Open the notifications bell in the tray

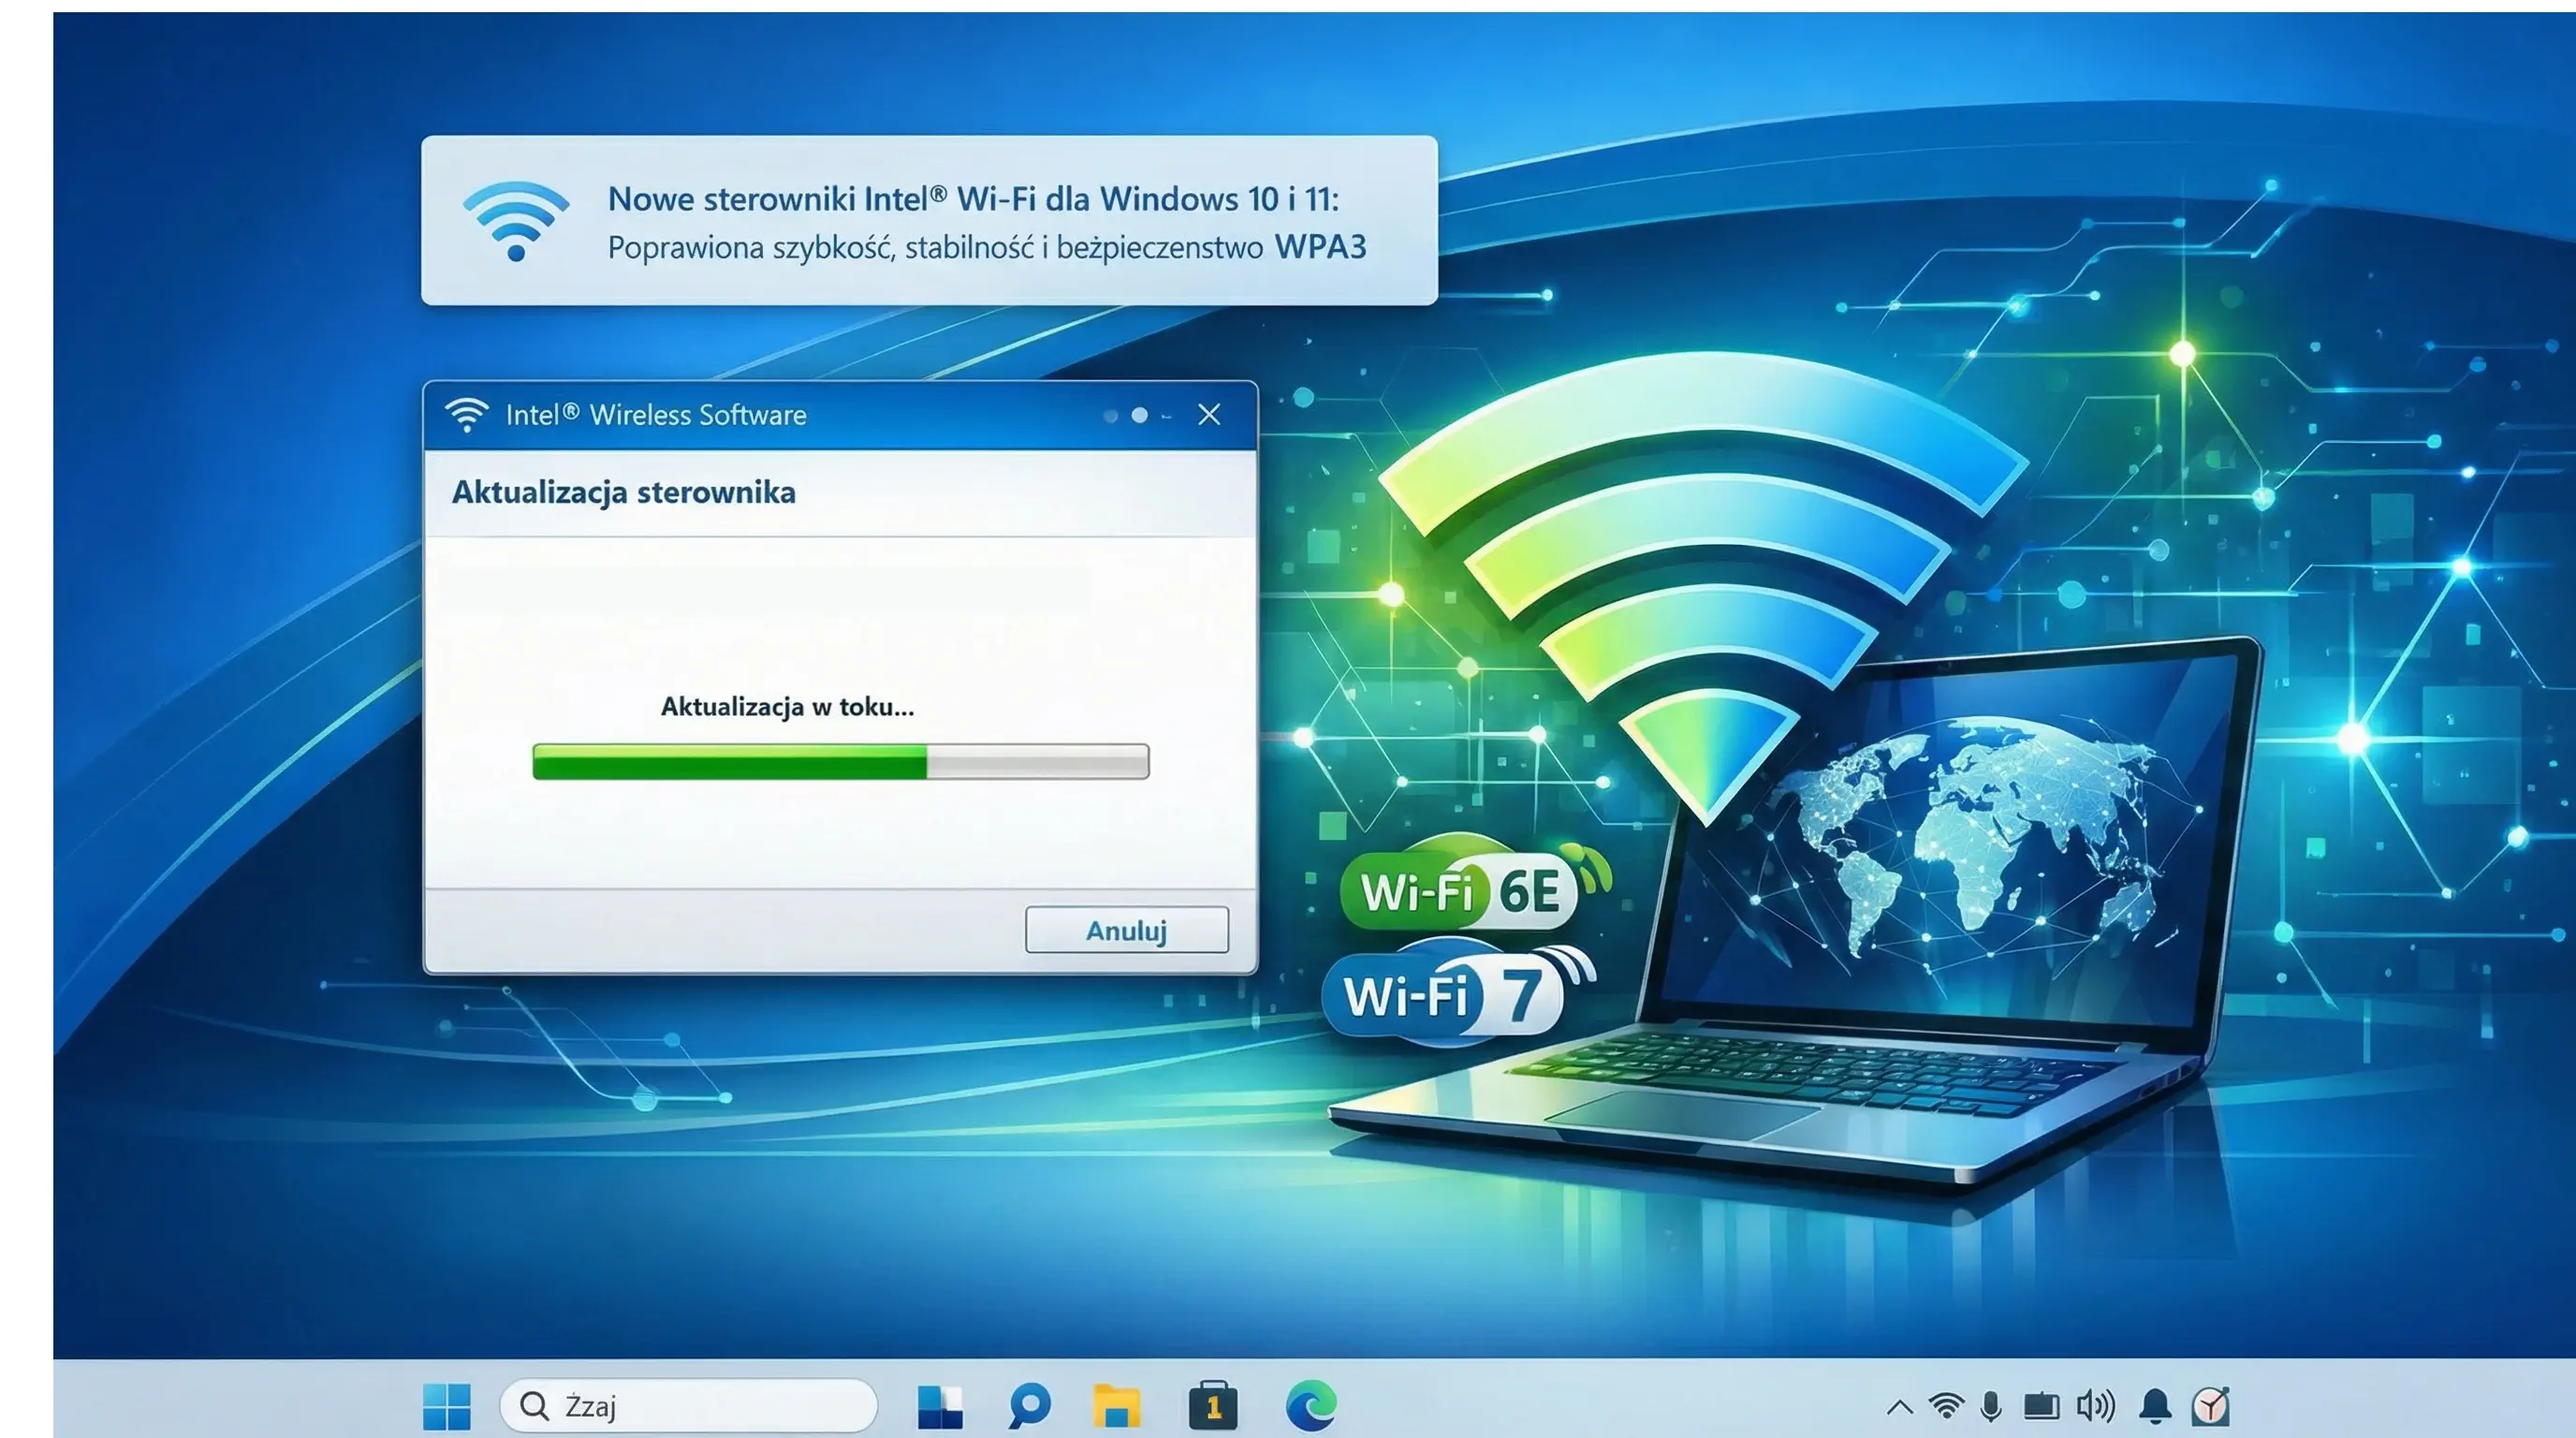[x=2155, y=1406]
